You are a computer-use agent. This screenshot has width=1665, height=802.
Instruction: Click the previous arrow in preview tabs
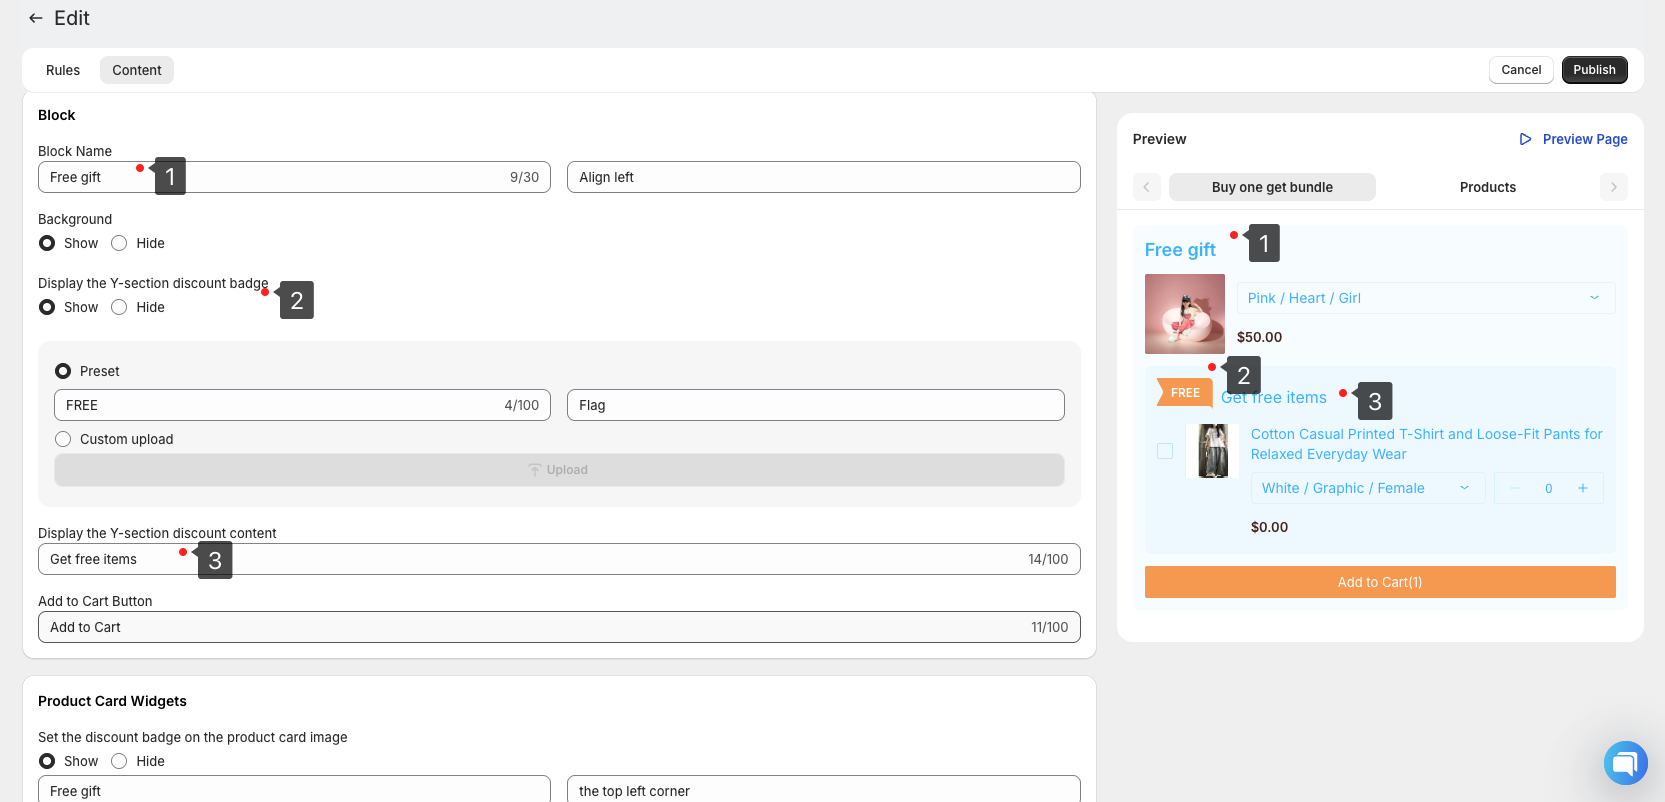click(1147, 187)
